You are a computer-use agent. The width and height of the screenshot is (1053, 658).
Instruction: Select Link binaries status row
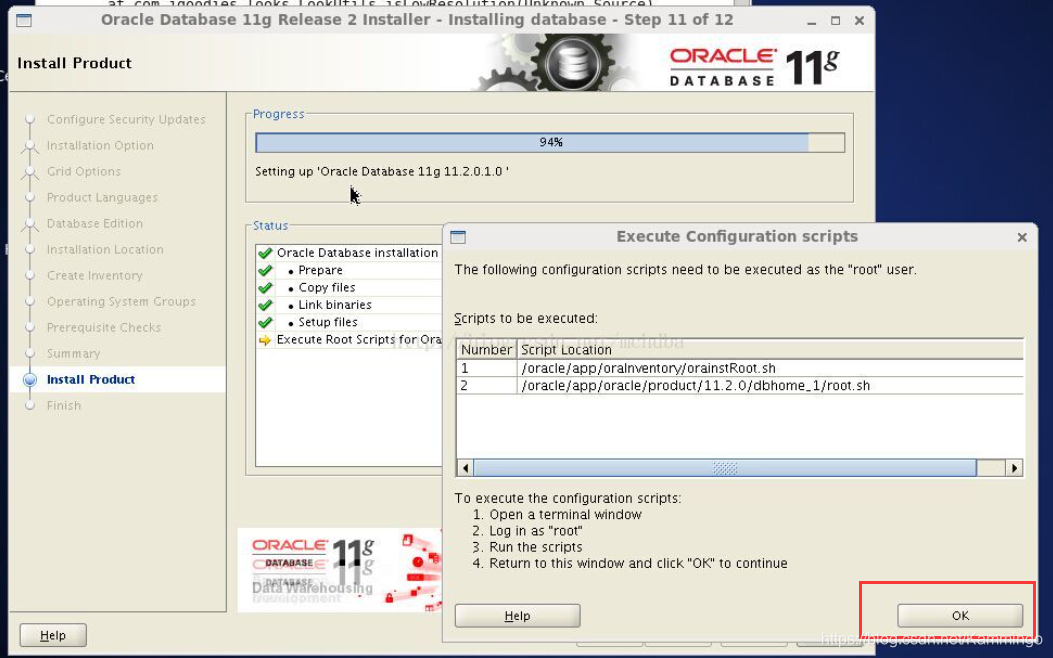coord(349,306)
